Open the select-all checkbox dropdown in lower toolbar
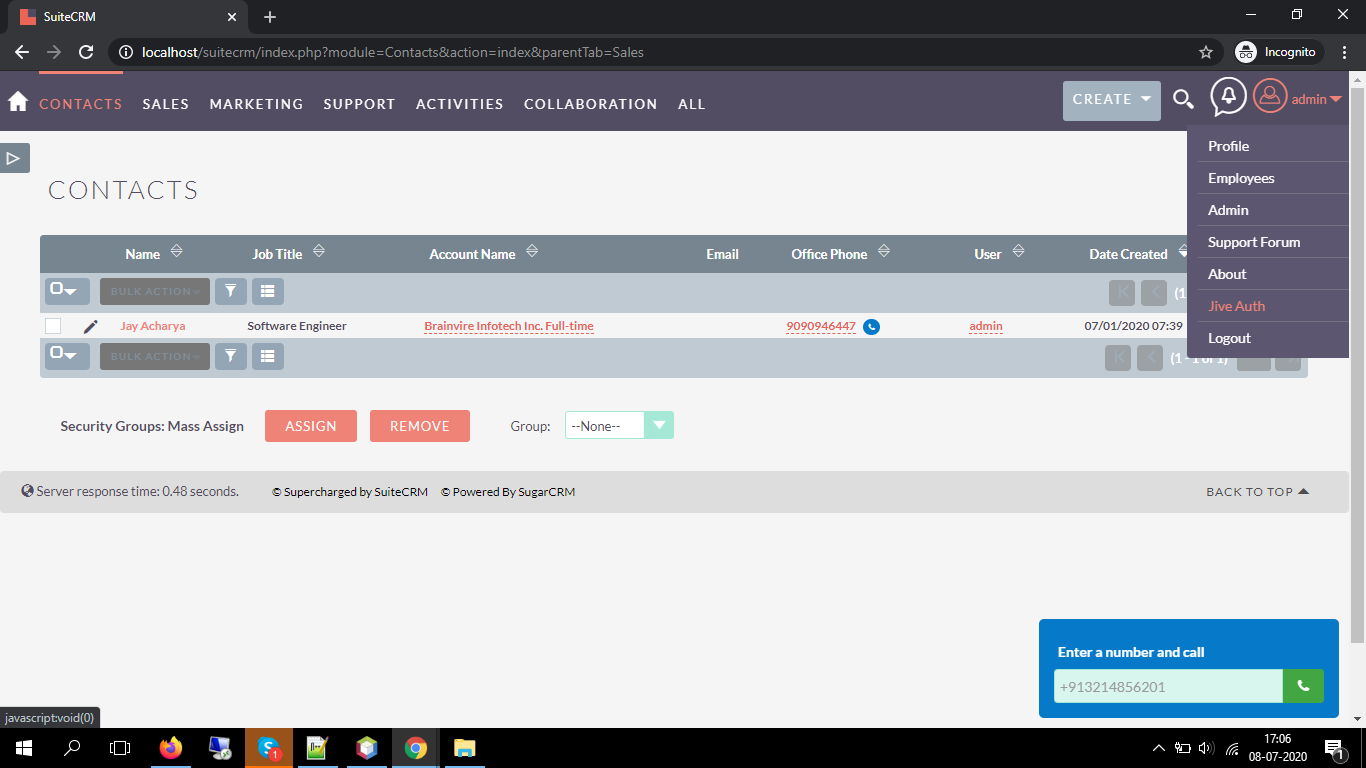The image size is (1366, 768). [x=67, y=356]
